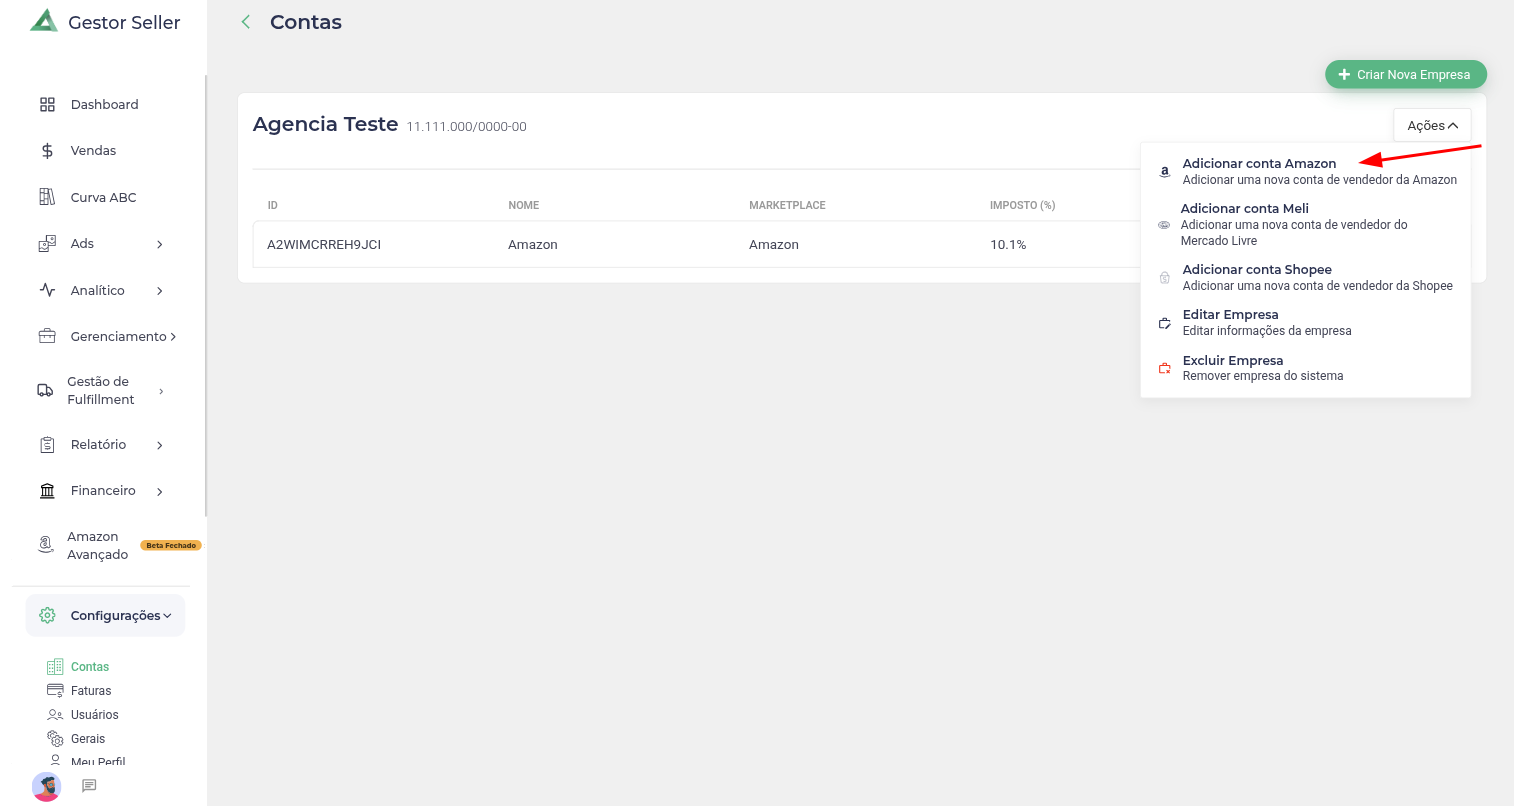Choose Adicionar conta Meli from menu
This screenshot has height=806, width=1514.
coord(1245,209)
